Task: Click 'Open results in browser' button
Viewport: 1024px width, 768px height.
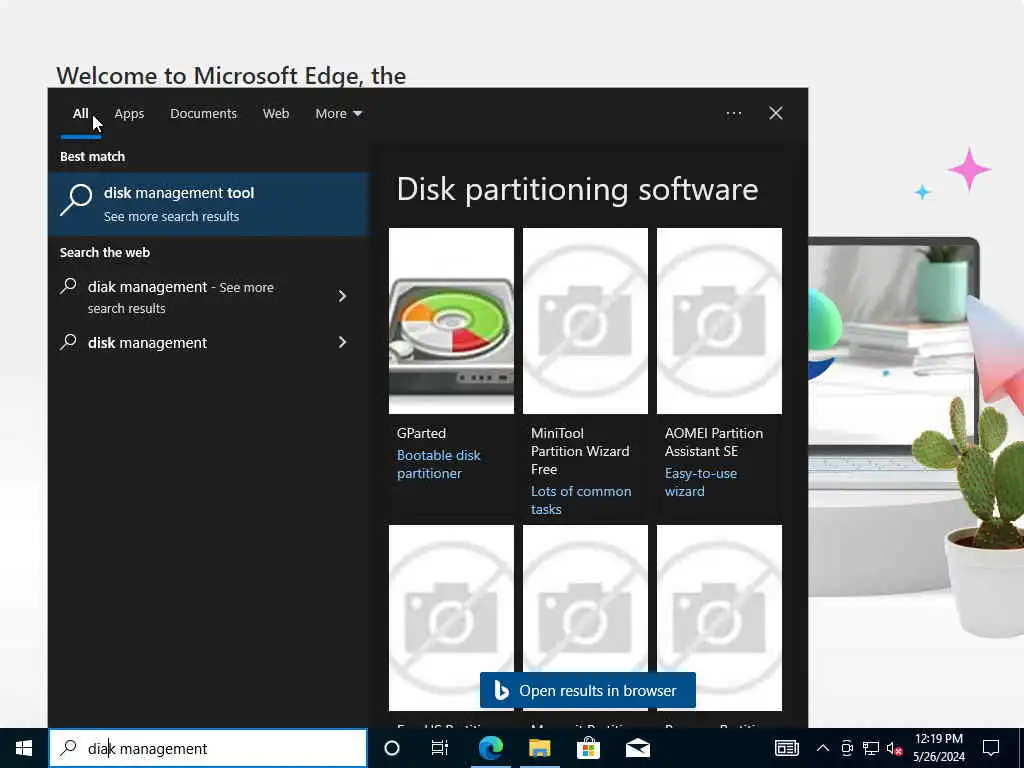Action: [x=588, y=690]
